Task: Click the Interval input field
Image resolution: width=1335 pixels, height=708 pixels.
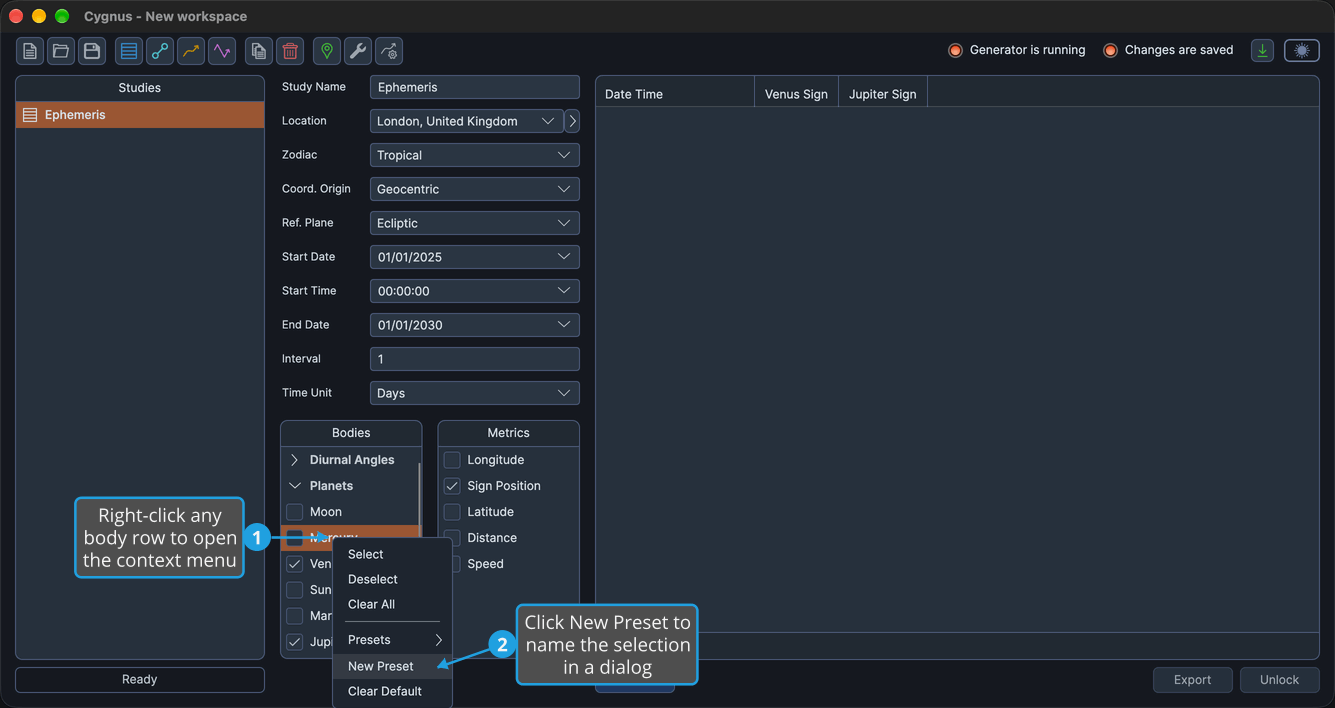Action: (475, 359)
